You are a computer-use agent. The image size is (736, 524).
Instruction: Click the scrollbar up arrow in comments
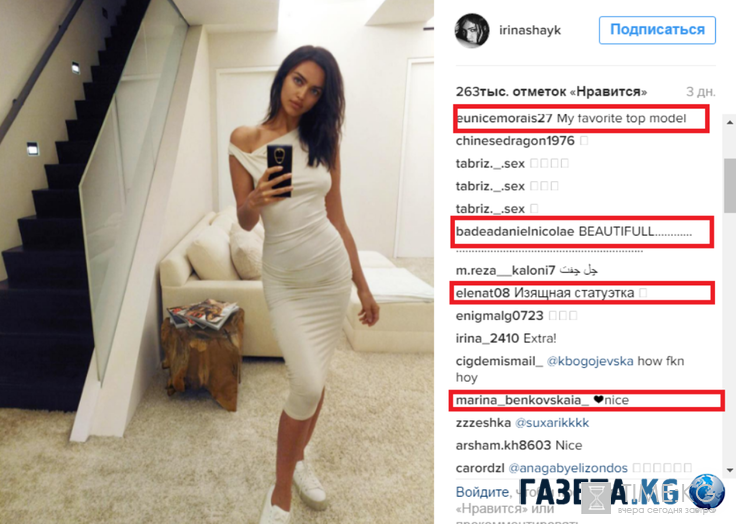[730, 123]
